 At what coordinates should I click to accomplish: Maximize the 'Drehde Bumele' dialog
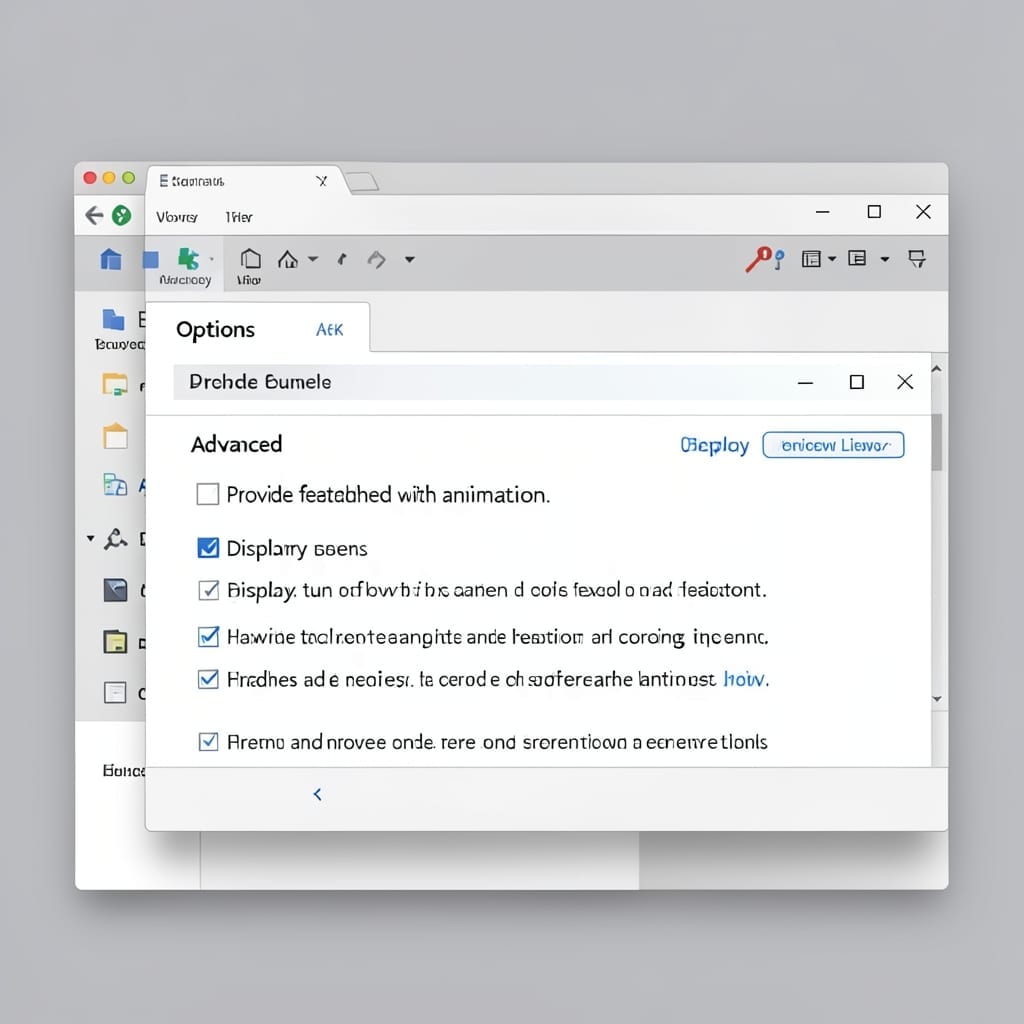click(857, 382)
